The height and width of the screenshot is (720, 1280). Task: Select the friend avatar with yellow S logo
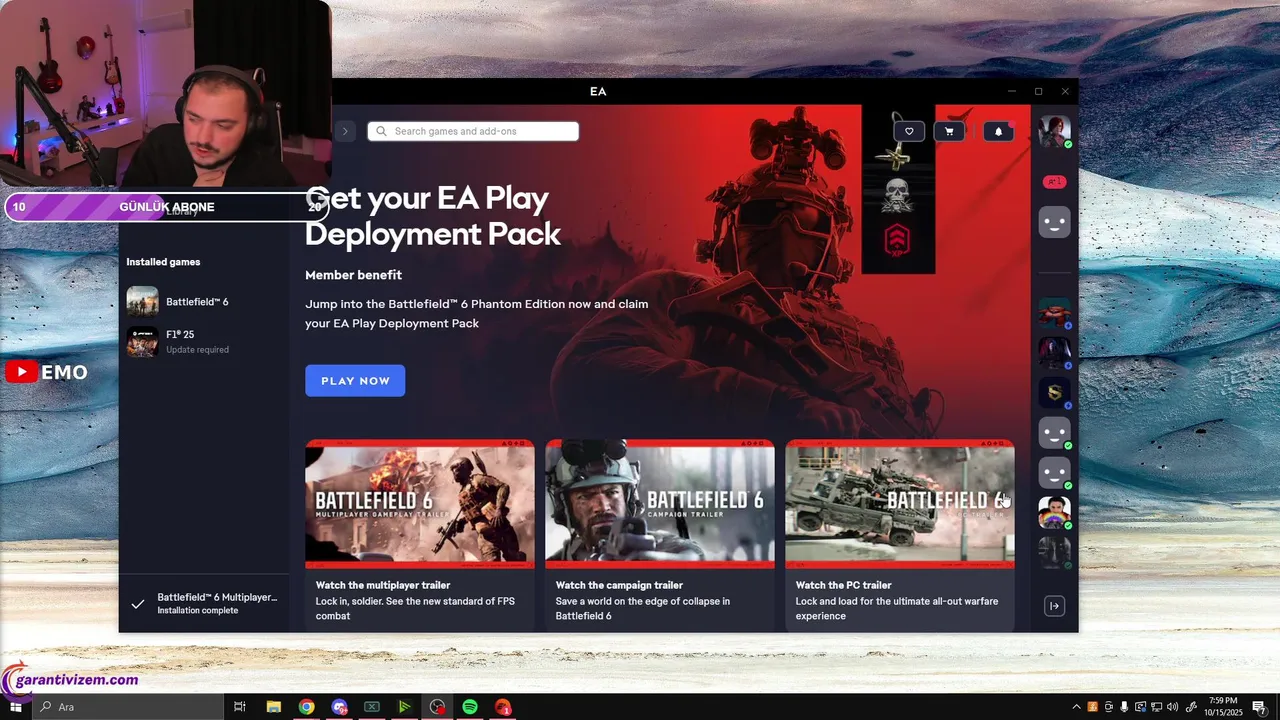pyautogui.click(x=1054, y=392)
